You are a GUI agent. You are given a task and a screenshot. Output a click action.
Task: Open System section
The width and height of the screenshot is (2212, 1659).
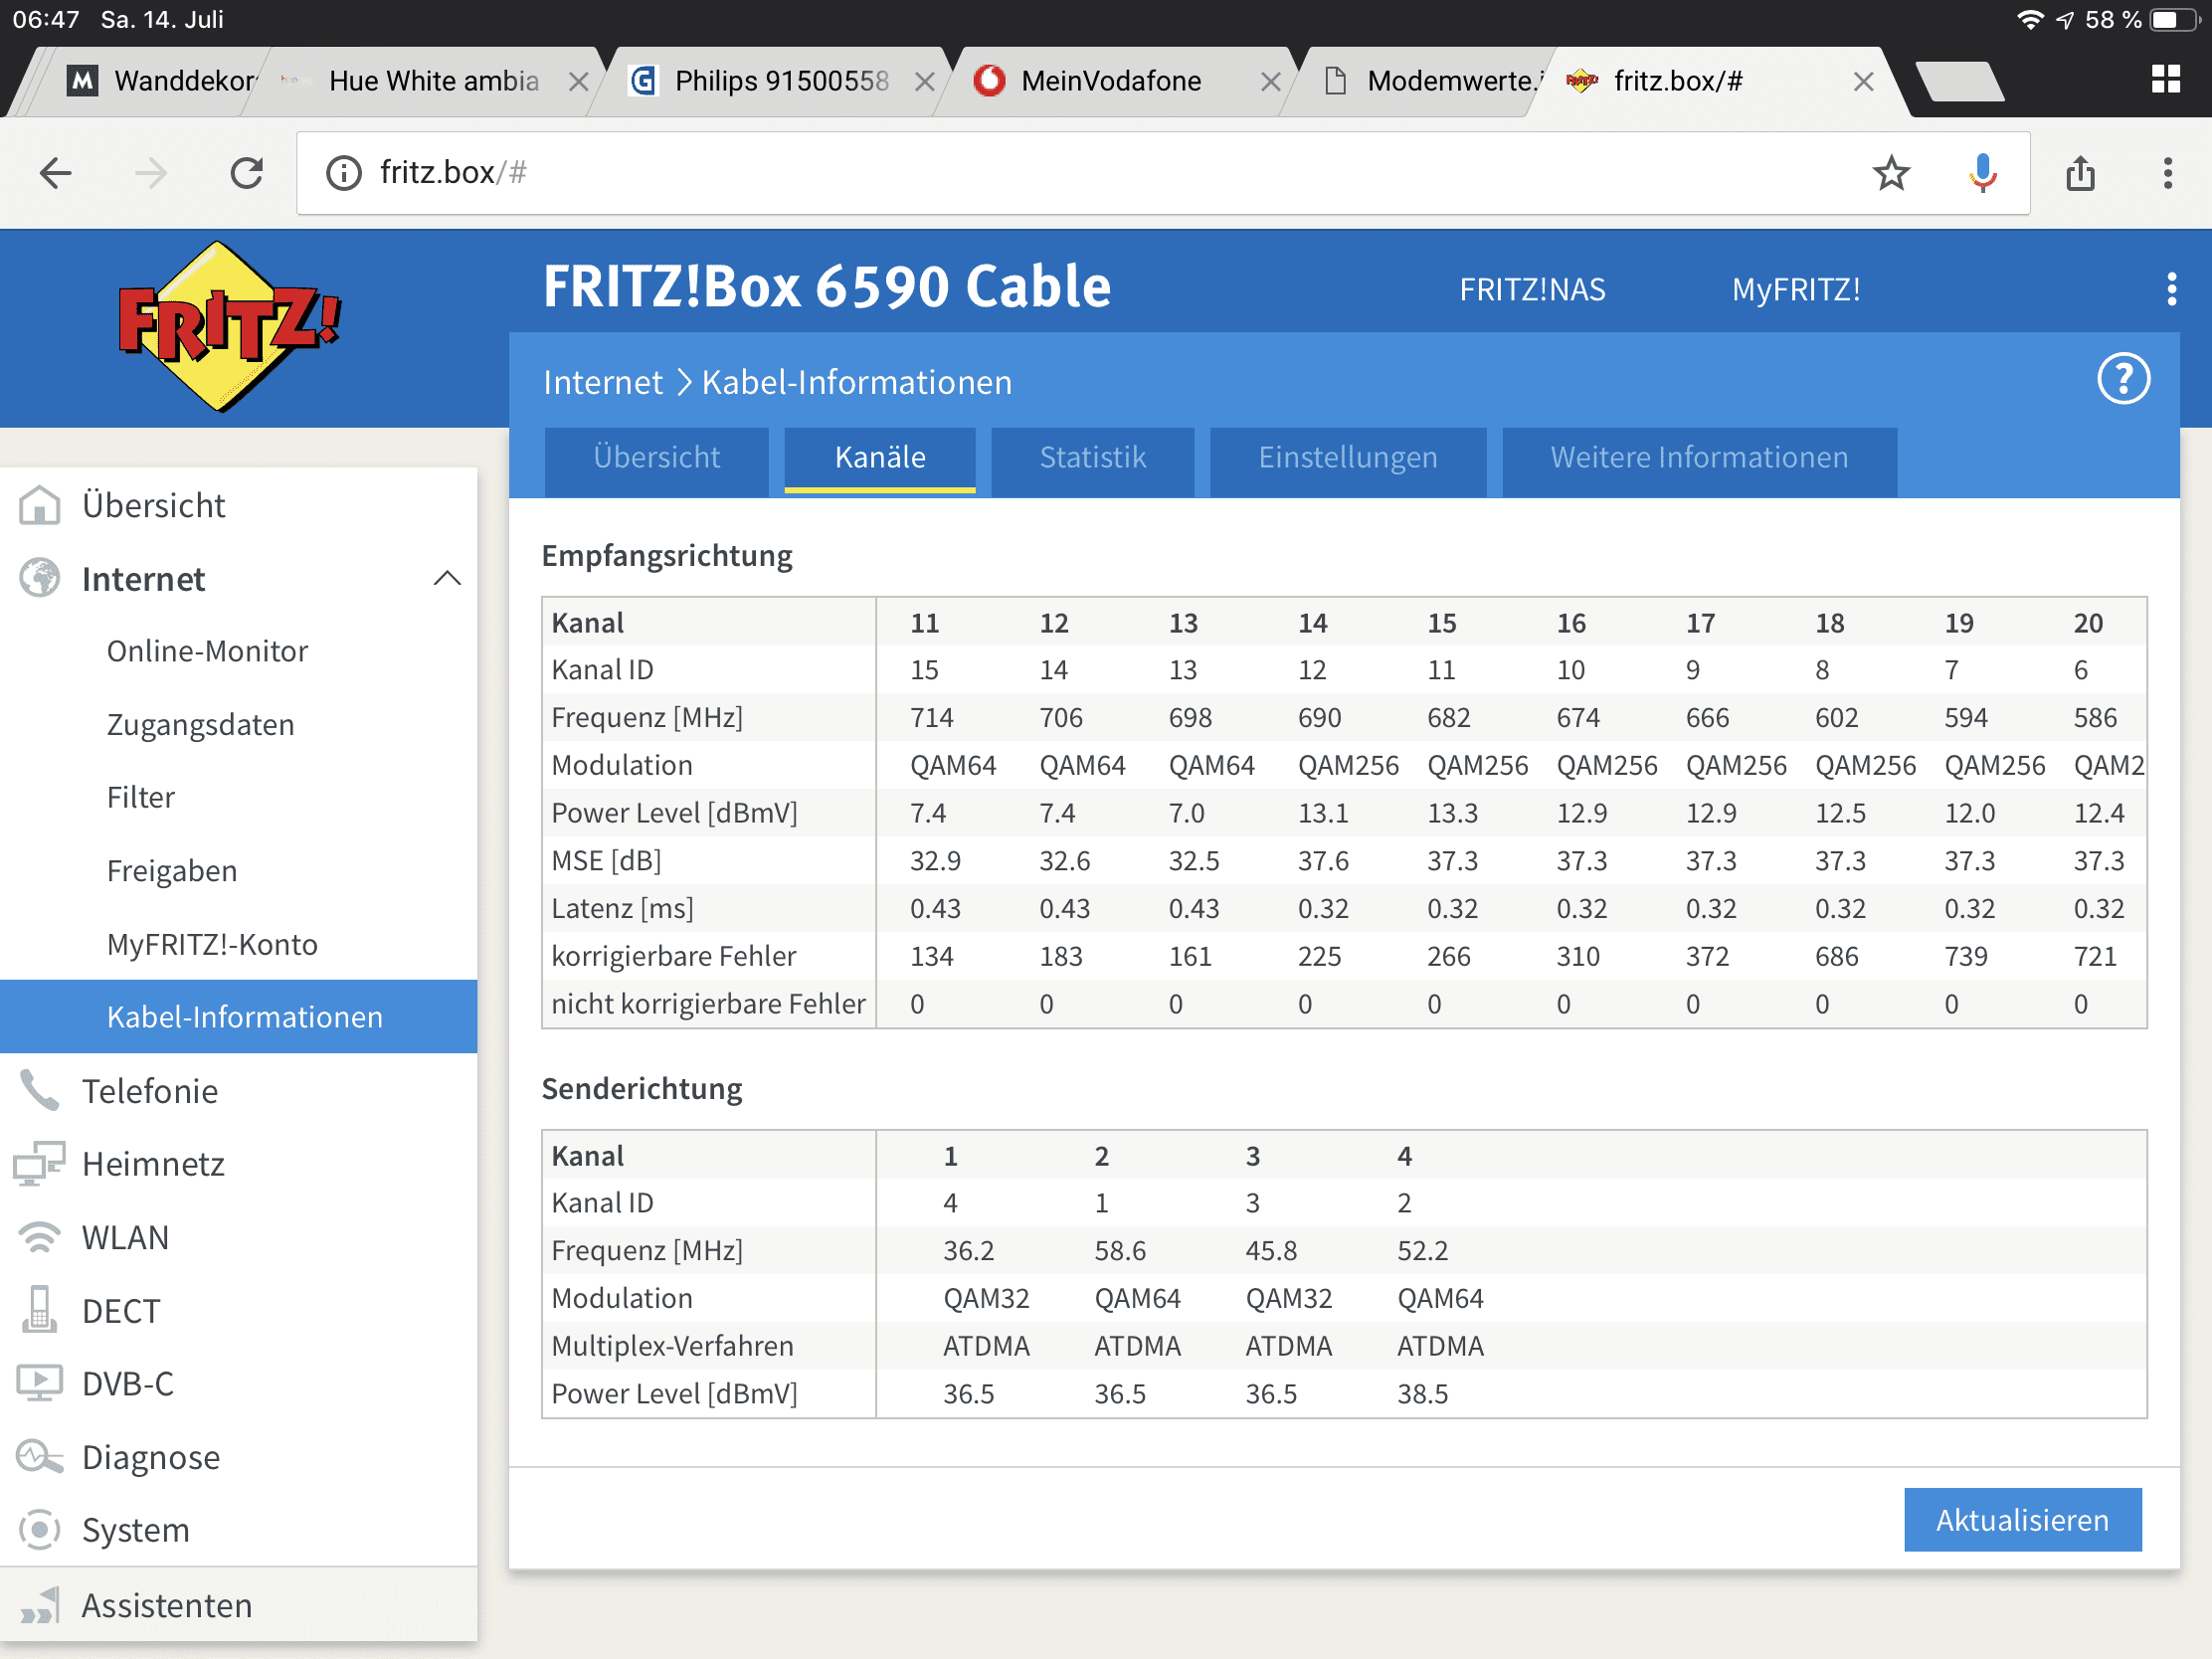pos(135,1529)
